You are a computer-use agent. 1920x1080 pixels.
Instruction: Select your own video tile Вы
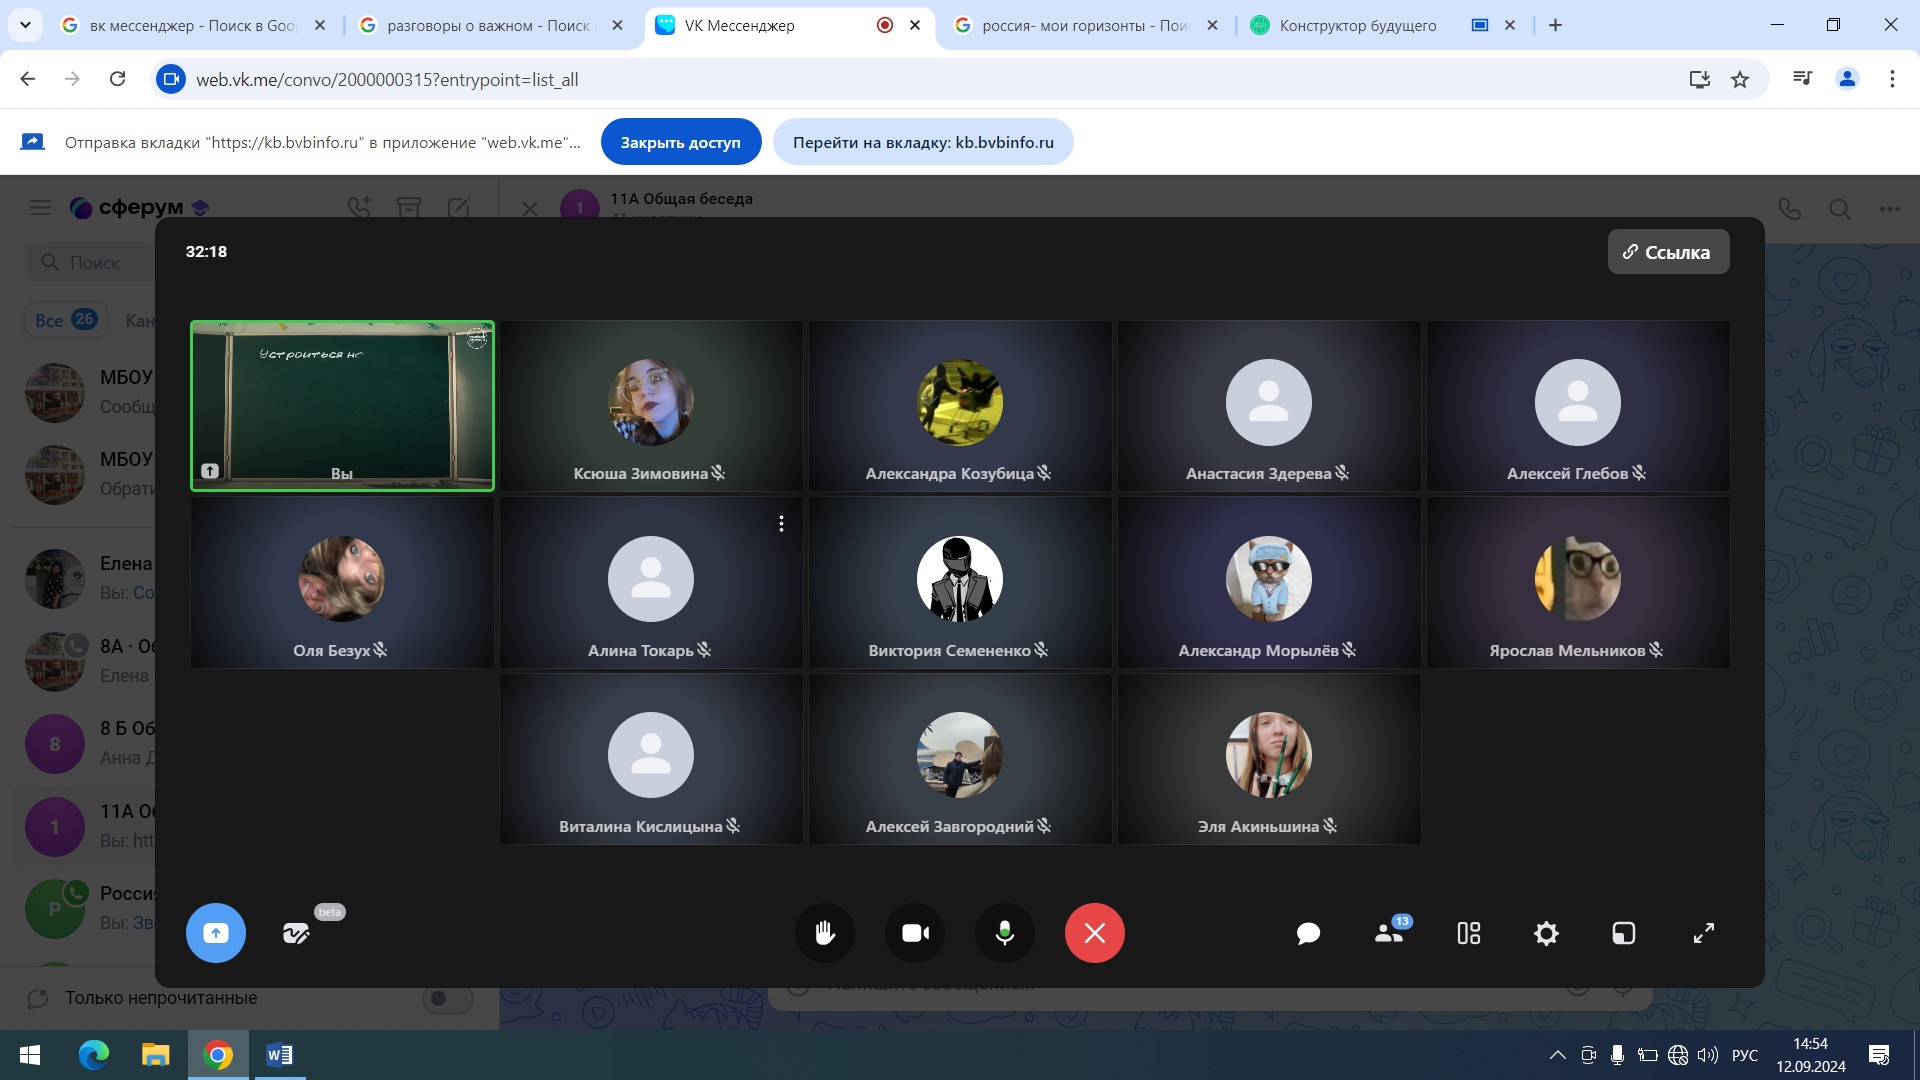[x=342, y=405]
